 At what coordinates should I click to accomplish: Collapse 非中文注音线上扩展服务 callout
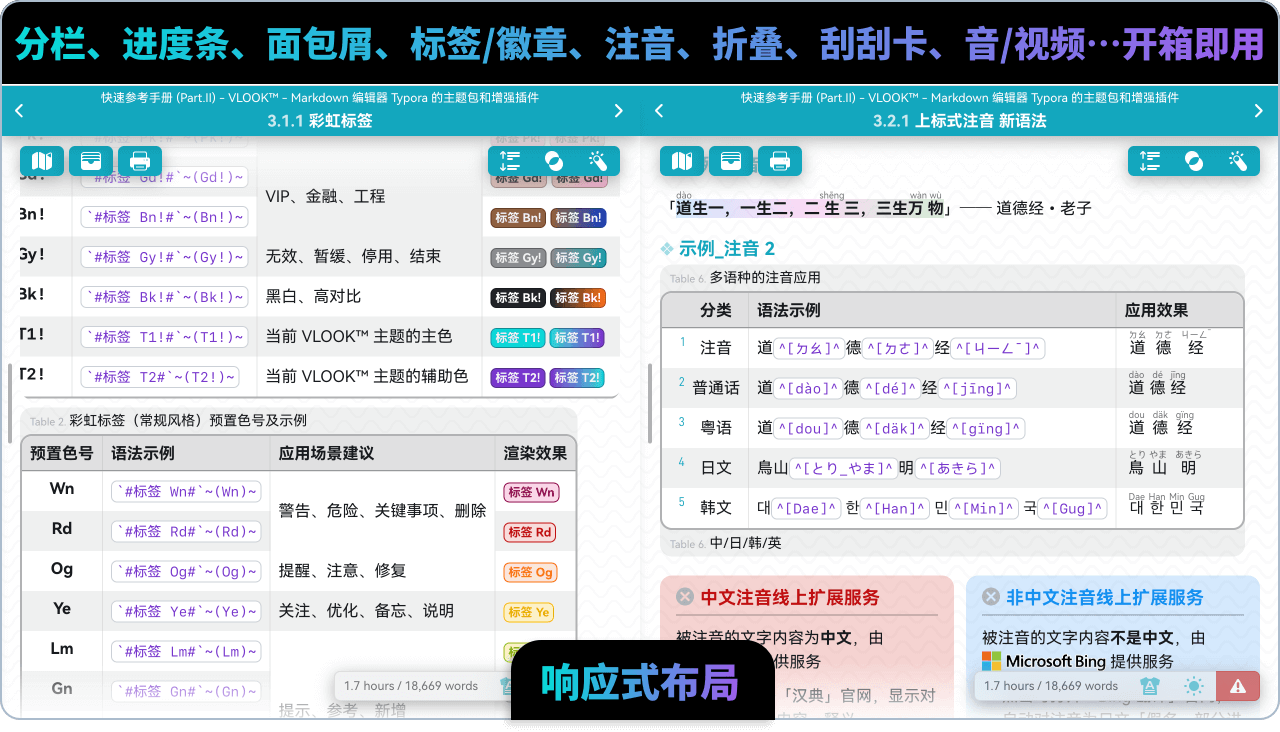point(991,597)
